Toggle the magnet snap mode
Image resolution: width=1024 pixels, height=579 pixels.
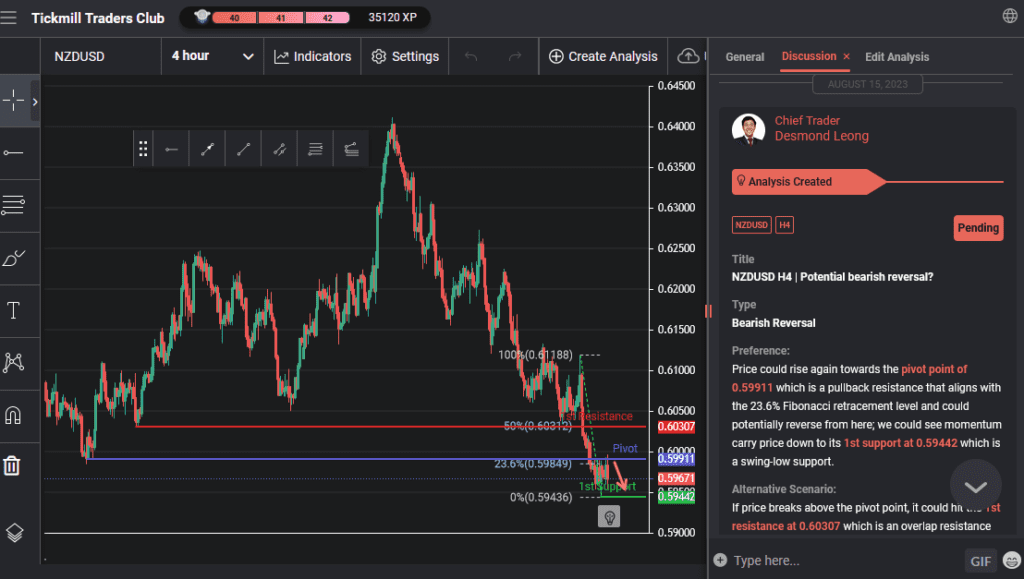coord(14,415)
